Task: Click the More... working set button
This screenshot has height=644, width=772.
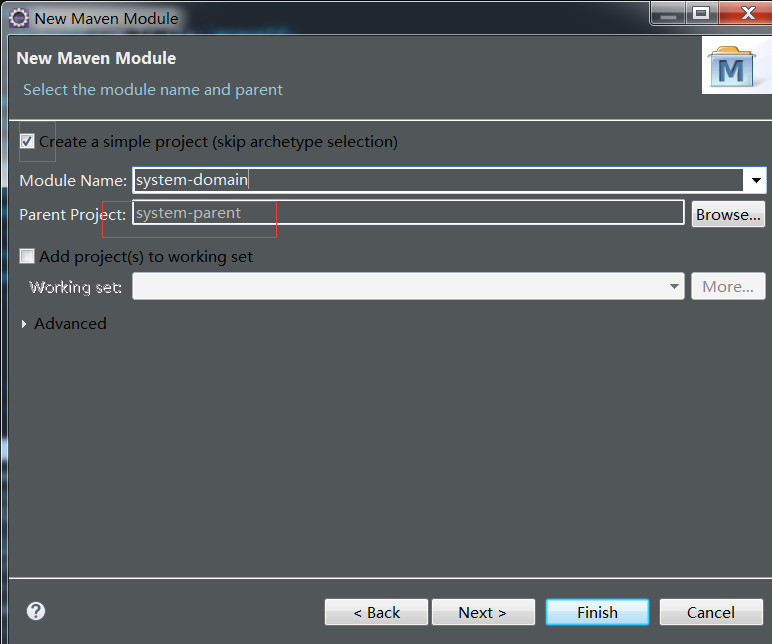Action: (x=728, y=286)
